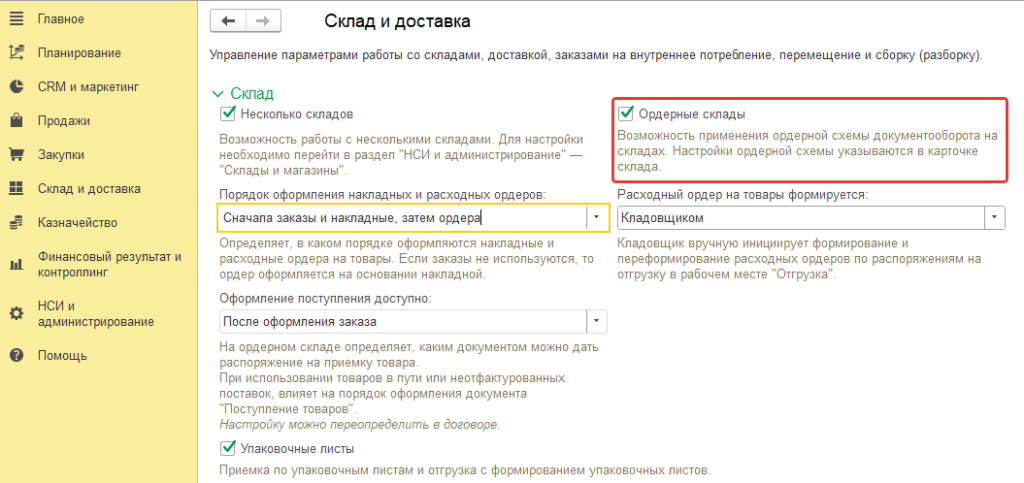Click the НСИ и администрирование gear icon
The width and height of the screenshot is (1024, 483).
click(x=16, y=313)
